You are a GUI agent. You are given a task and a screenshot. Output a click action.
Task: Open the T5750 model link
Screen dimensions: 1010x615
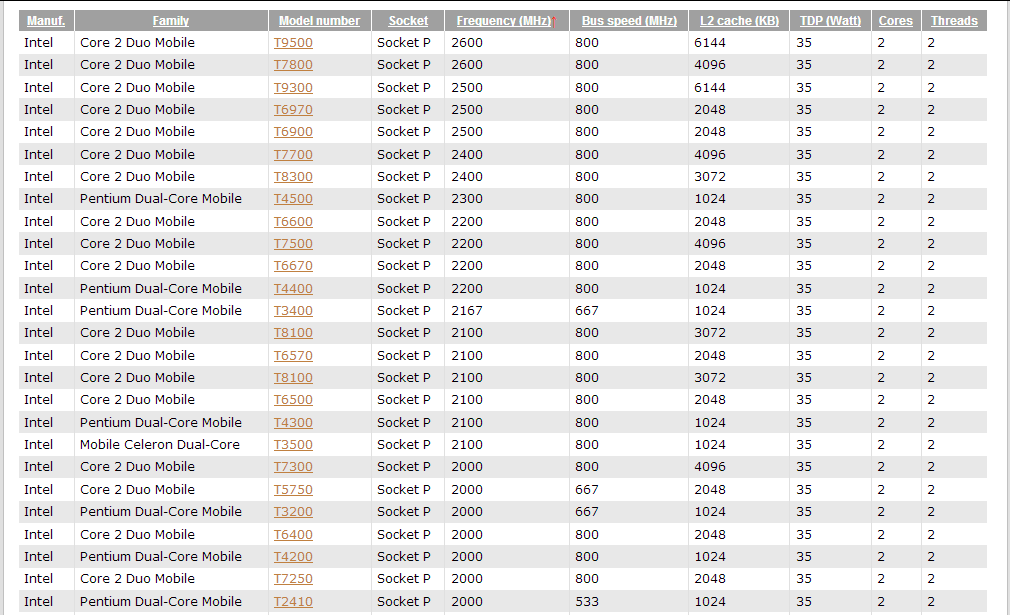[x=293, y=489]
